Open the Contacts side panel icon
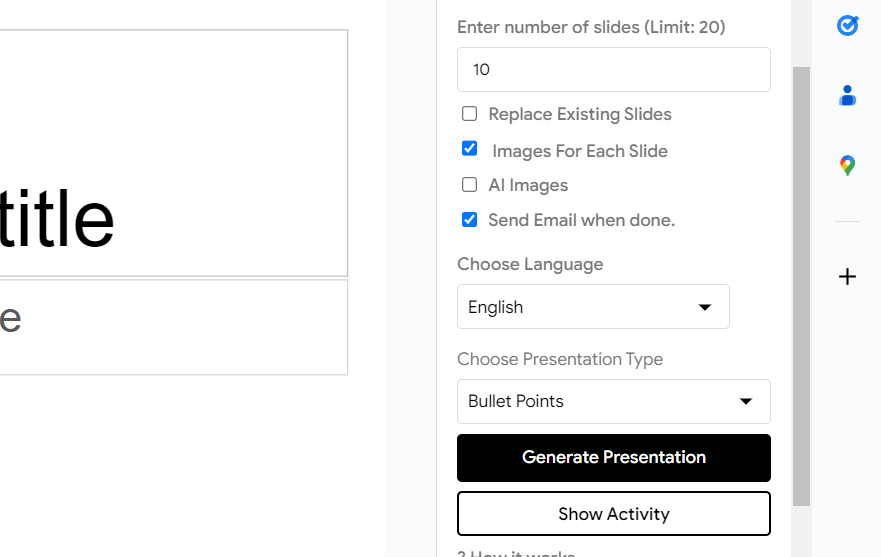The image size is (881, 557). point(847,96)
